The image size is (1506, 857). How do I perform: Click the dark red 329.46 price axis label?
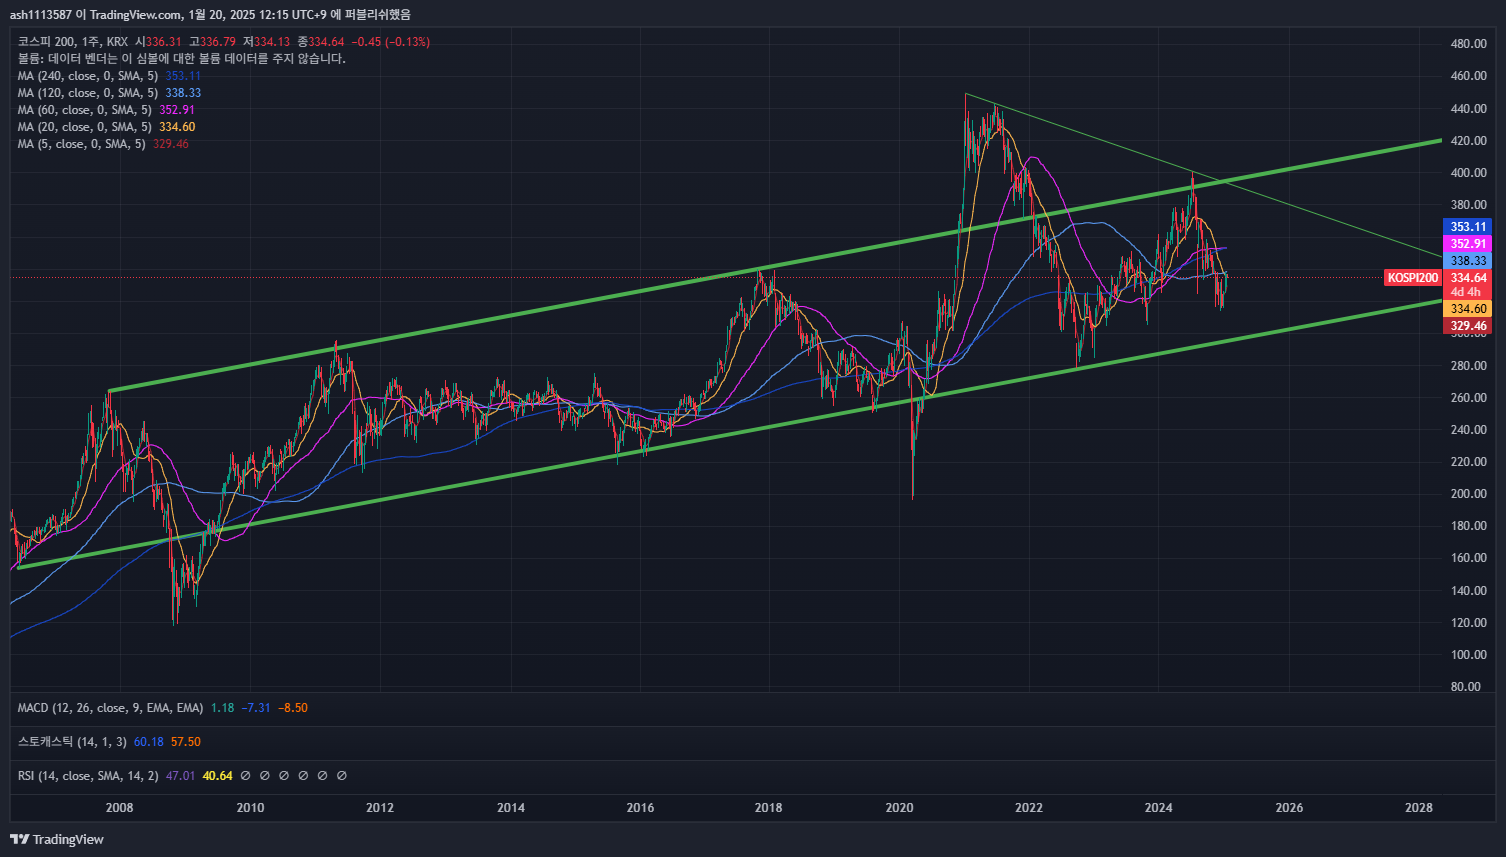[1468, 326]
